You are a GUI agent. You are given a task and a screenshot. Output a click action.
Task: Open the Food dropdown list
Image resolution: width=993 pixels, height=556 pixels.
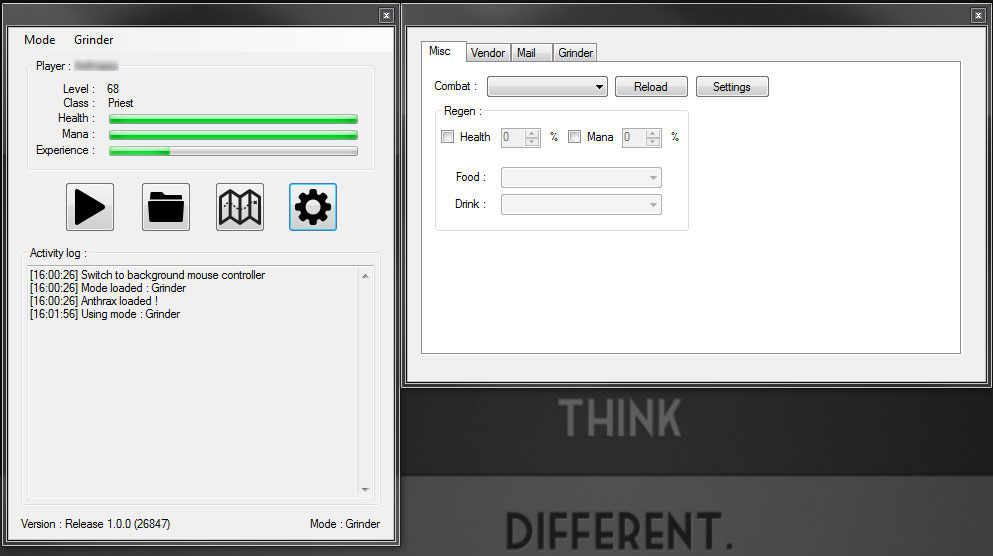pyautogui.click(x=581, y=178)
